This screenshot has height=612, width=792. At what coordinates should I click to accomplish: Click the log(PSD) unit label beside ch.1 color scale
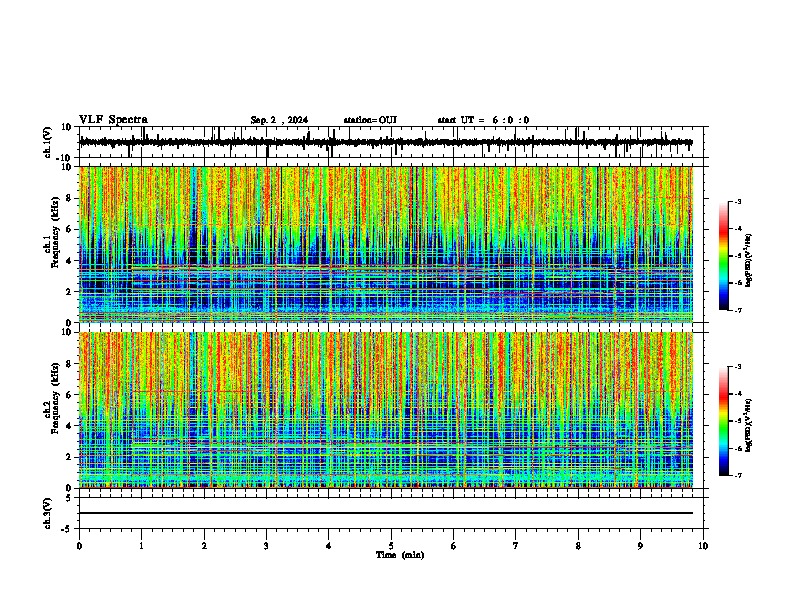click(x=748, y=261)
